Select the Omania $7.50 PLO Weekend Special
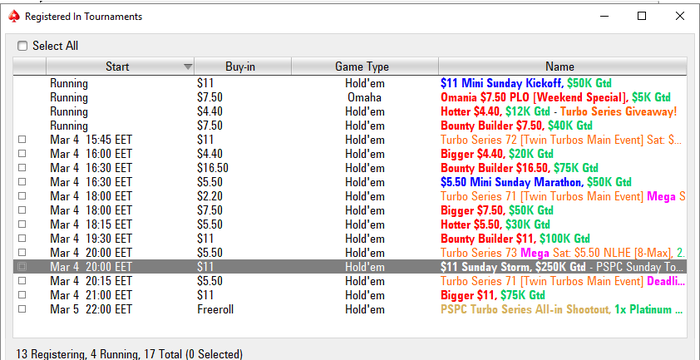 [555, 97]
